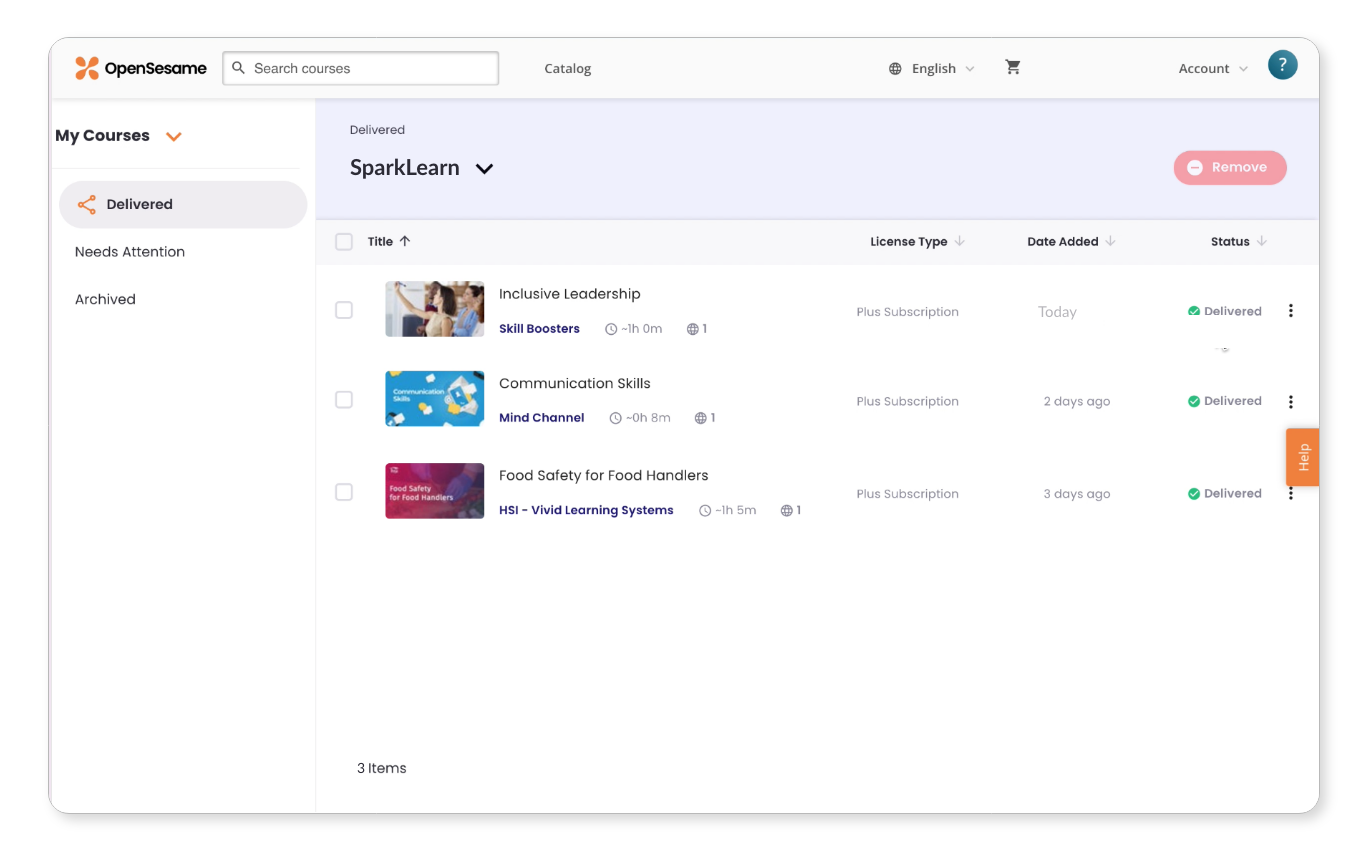Click the Delivered share icon in sidebar
This screenshot has height=851, width=1368.
click(87, 204)
